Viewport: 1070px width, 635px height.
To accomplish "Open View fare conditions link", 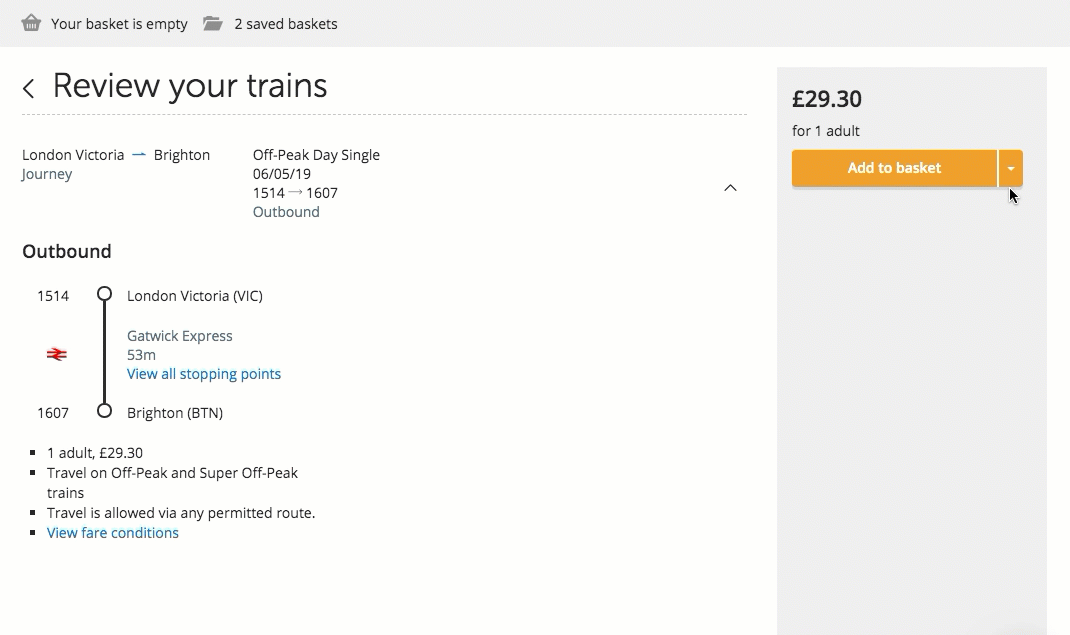I will click(x=113, y=533).
